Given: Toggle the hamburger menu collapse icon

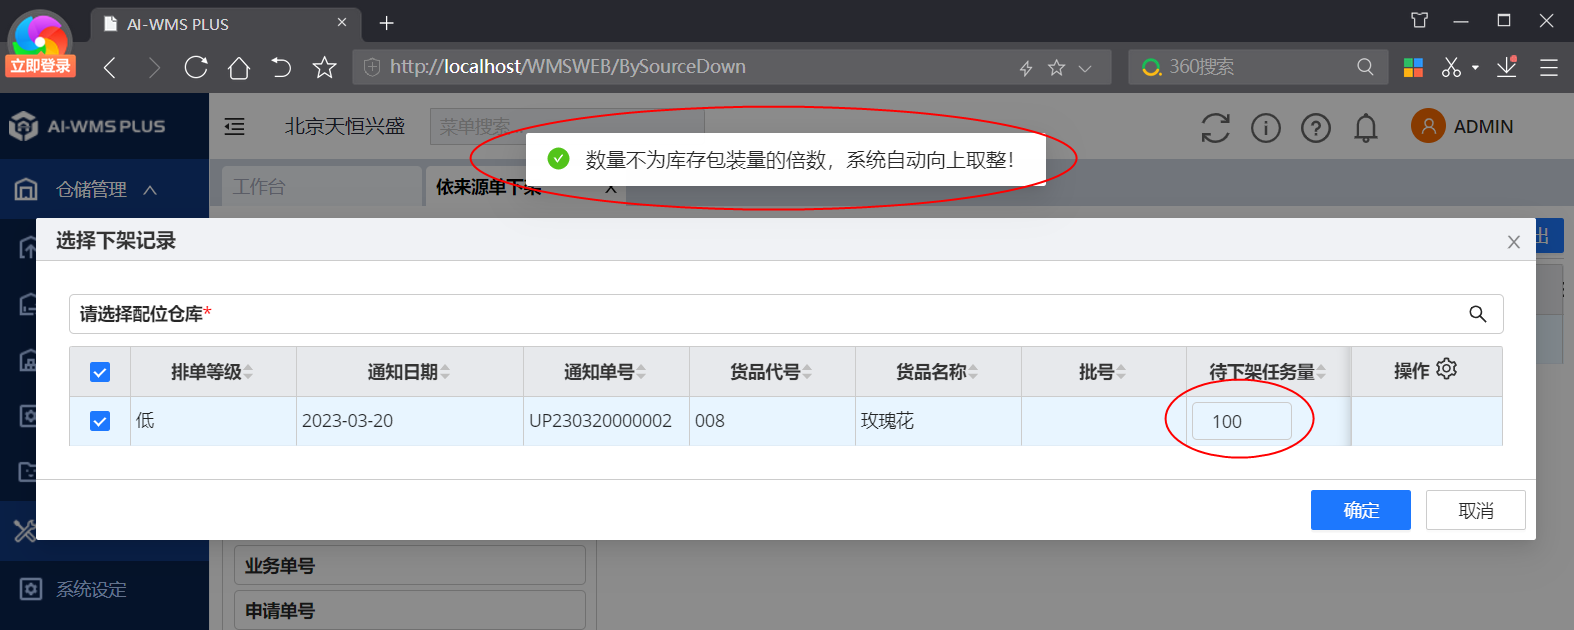Looking at the screenshot, I should pyautogui.click(x=234, y=127).
